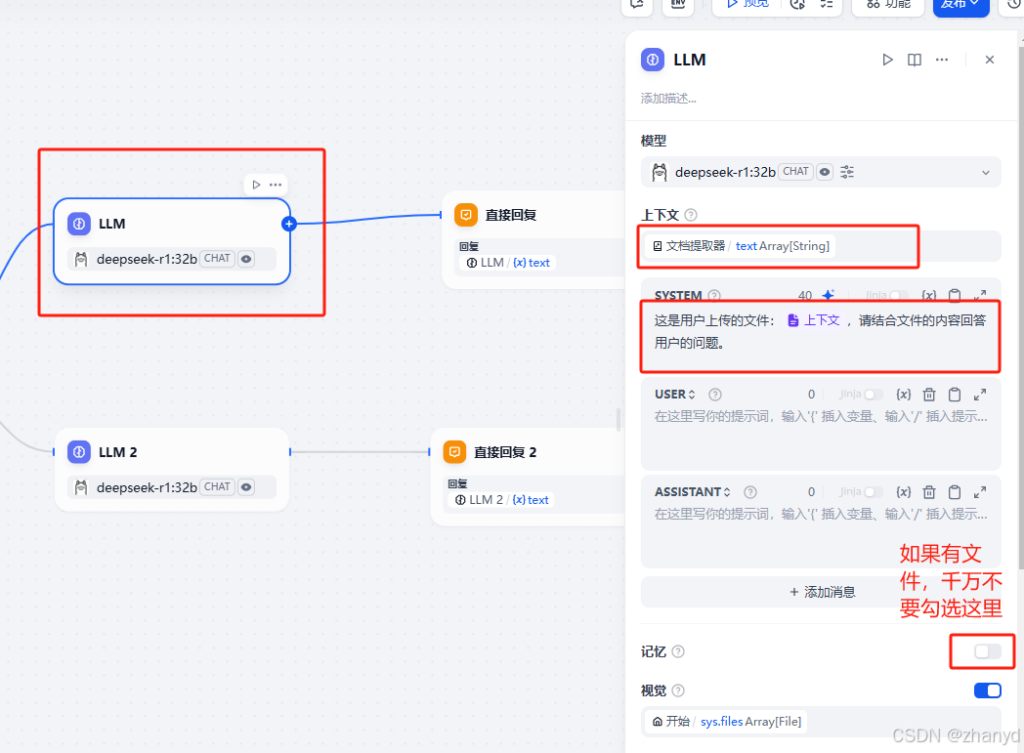Click the prompt generator sparkle icon in SYSTEM
This screenshot has height=753, width=1024.
828,296
